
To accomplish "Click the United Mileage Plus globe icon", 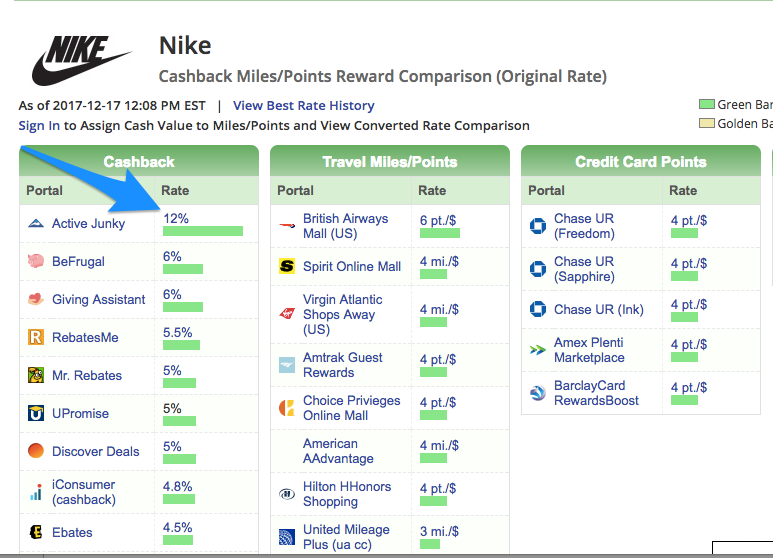I will 287,537.
